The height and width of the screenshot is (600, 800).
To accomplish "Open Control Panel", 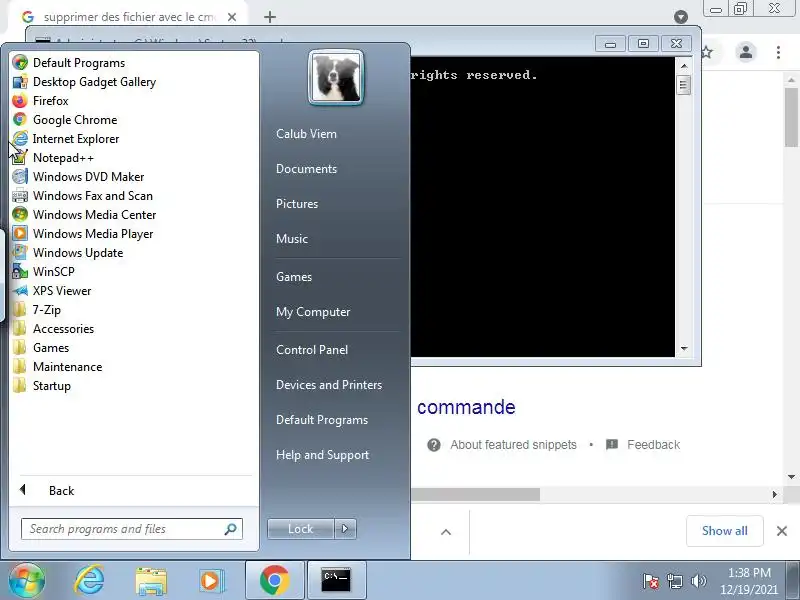I will [x=312, y=350].
